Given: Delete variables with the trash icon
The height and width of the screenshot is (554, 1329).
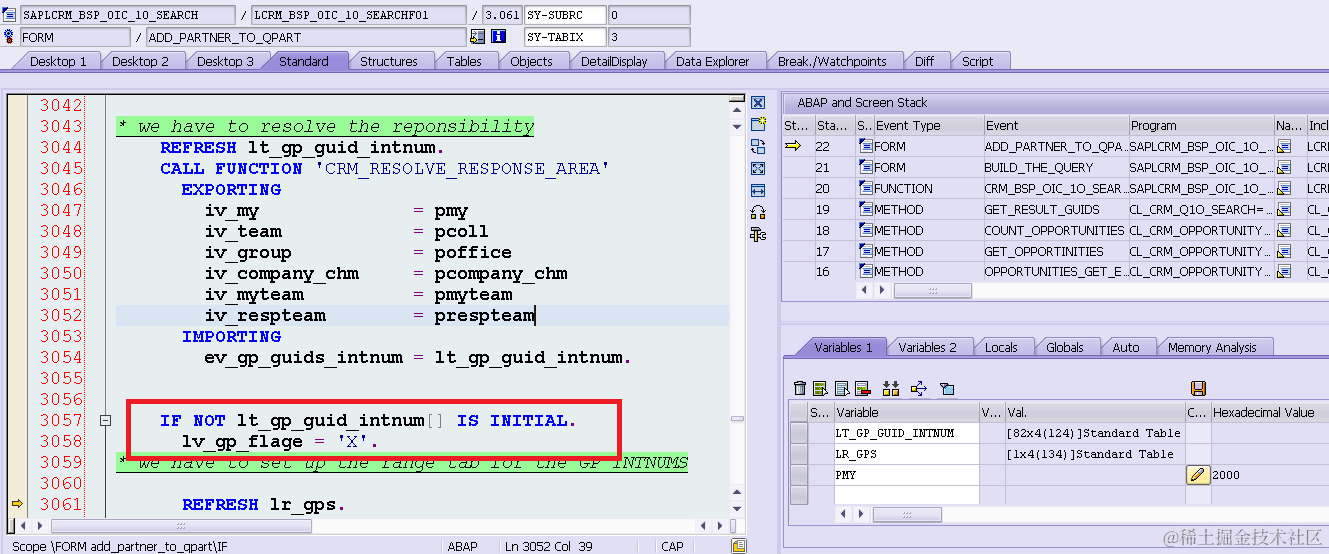Looking at the screenshot, I should click(799, 388).
